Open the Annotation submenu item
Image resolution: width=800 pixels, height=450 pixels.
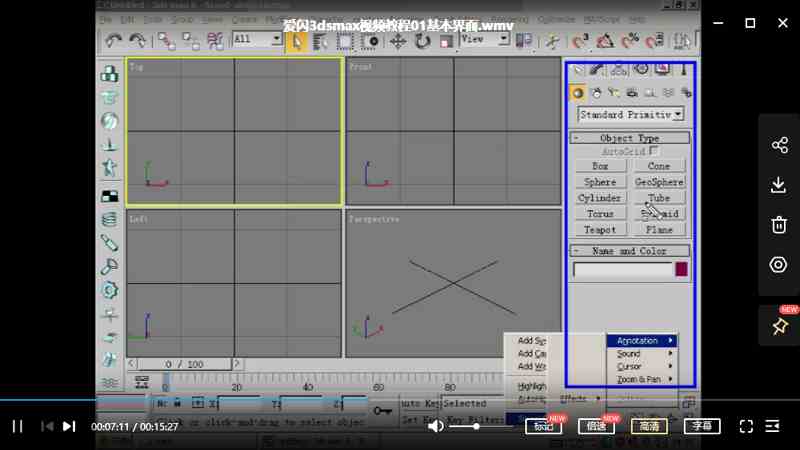[641, 341]
